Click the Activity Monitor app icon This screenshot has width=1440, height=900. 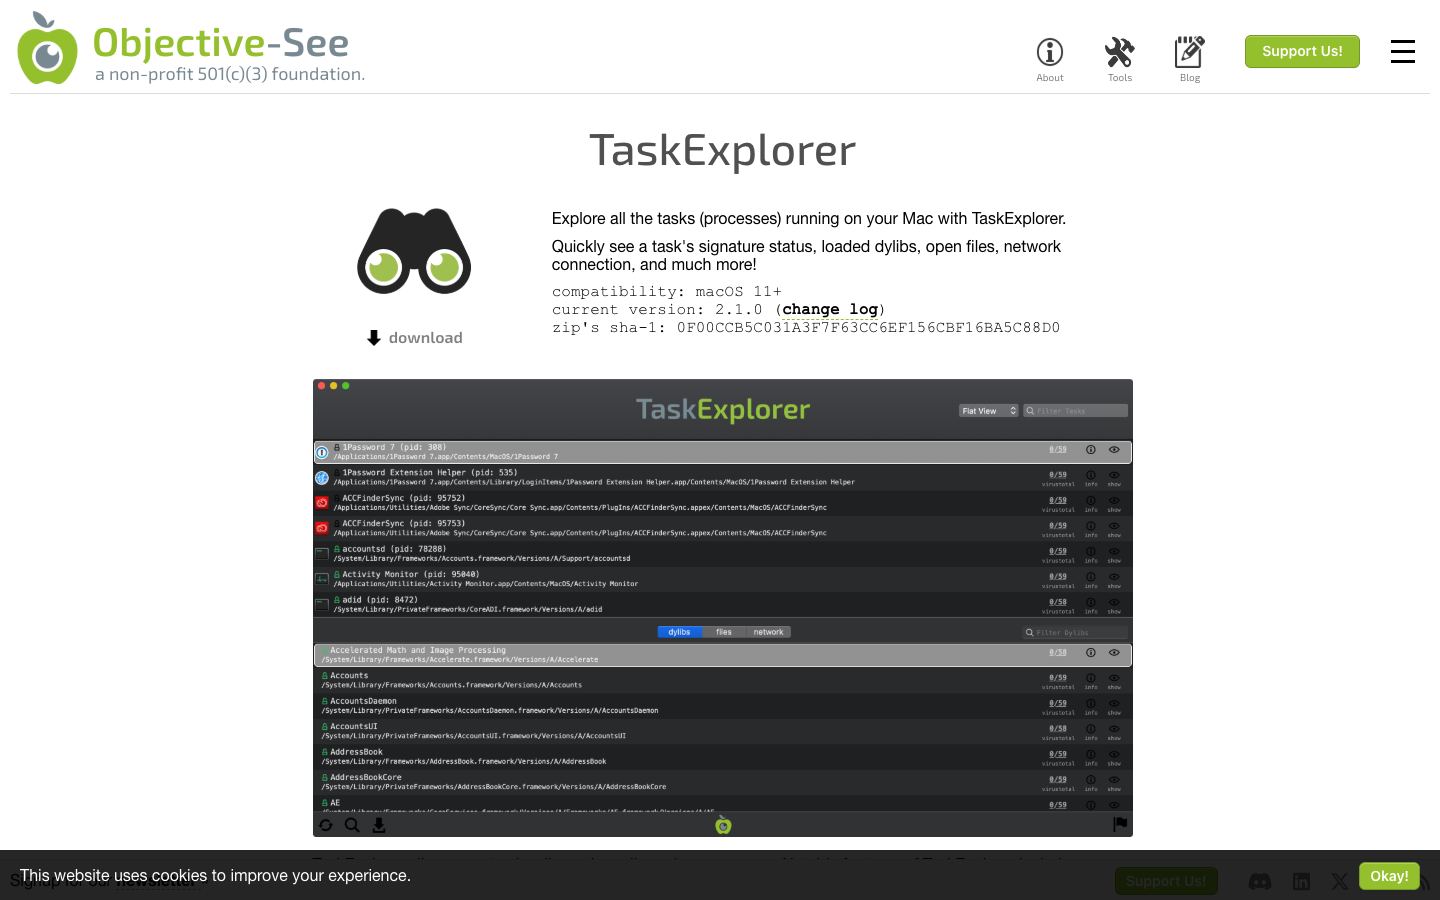pos(322,579)
